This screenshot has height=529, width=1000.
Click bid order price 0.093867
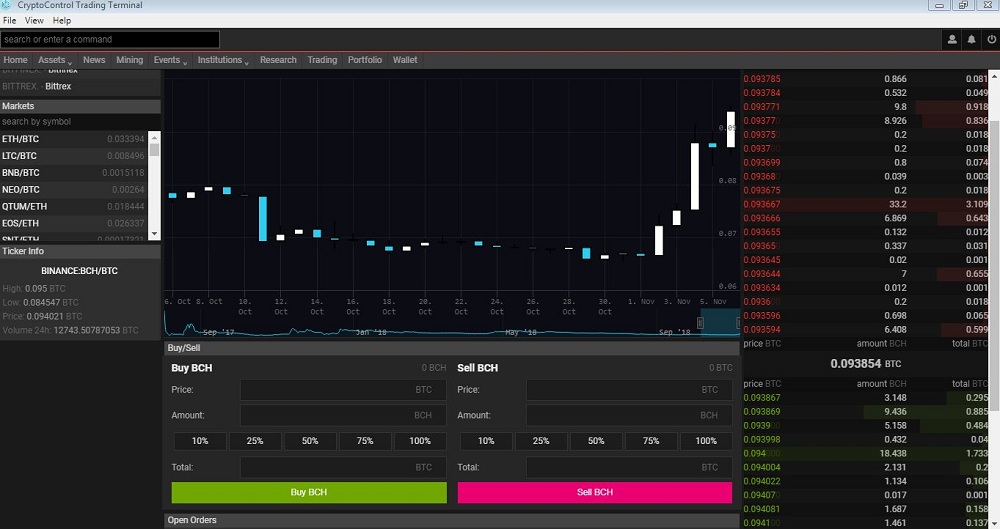point(761,398)
